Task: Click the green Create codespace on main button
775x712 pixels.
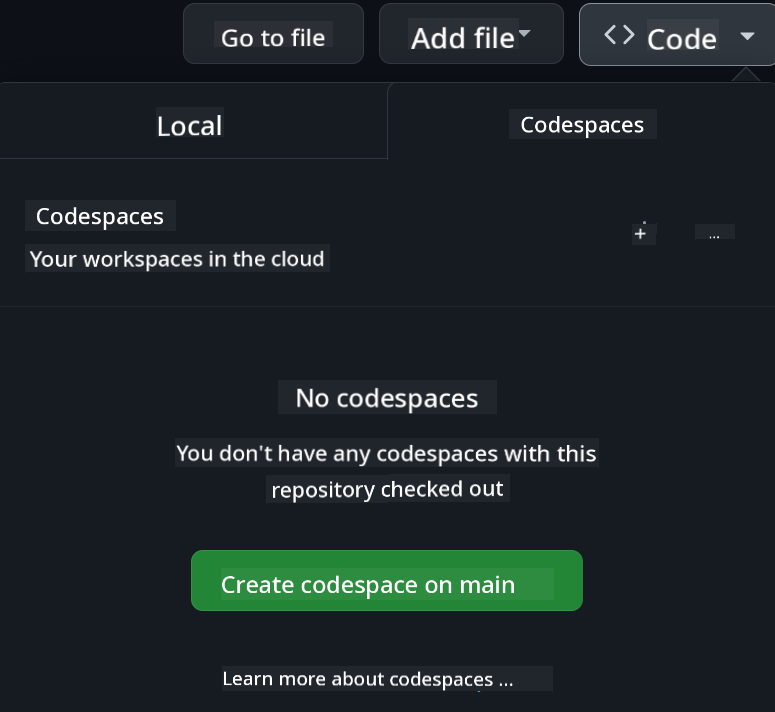Action: (x=386, y=581)
